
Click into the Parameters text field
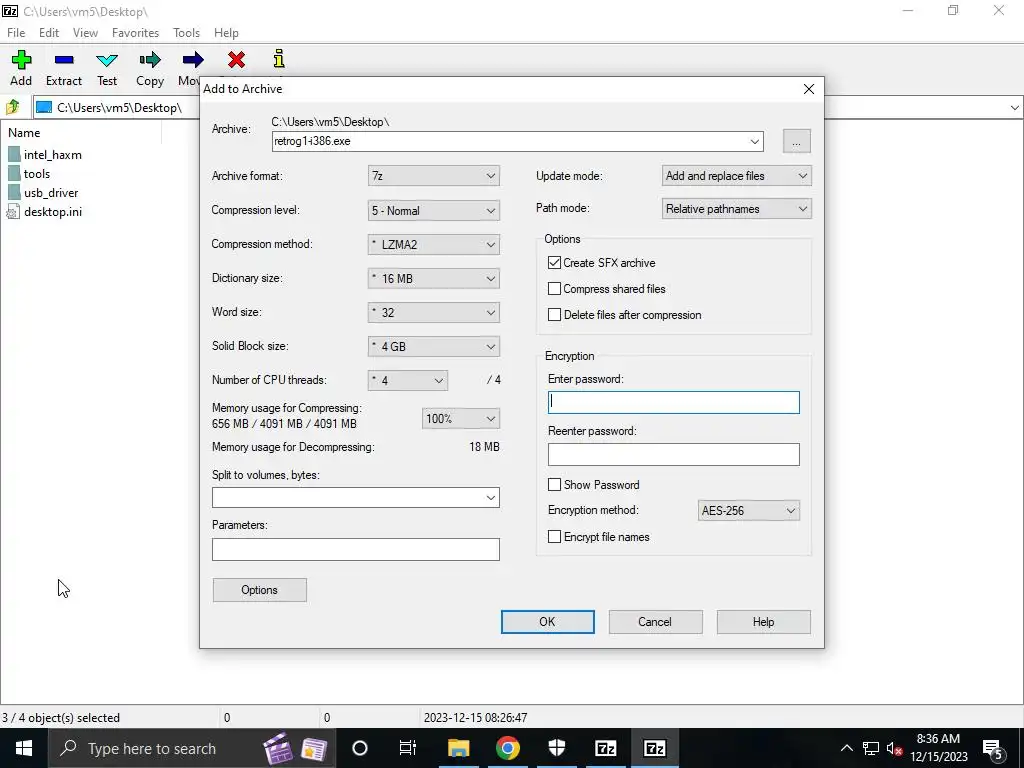(356, 549)
